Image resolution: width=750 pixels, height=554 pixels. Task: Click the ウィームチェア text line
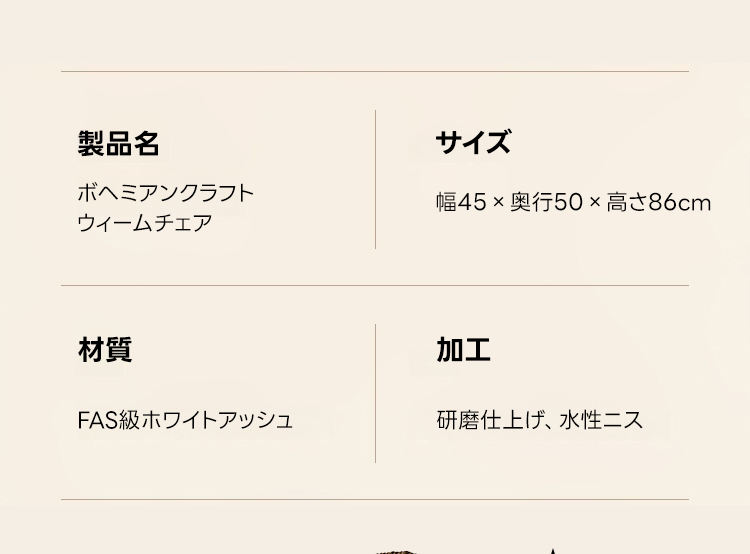[145, 223]
